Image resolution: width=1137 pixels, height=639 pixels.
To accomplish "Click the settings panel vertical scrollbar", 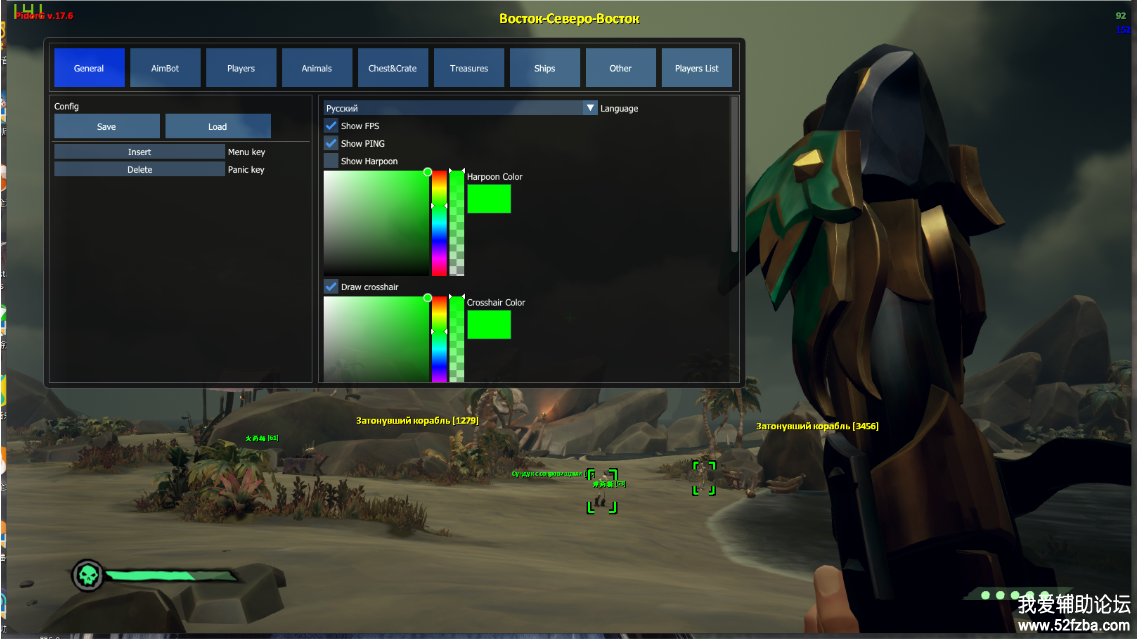I will [x=735, y=175].
